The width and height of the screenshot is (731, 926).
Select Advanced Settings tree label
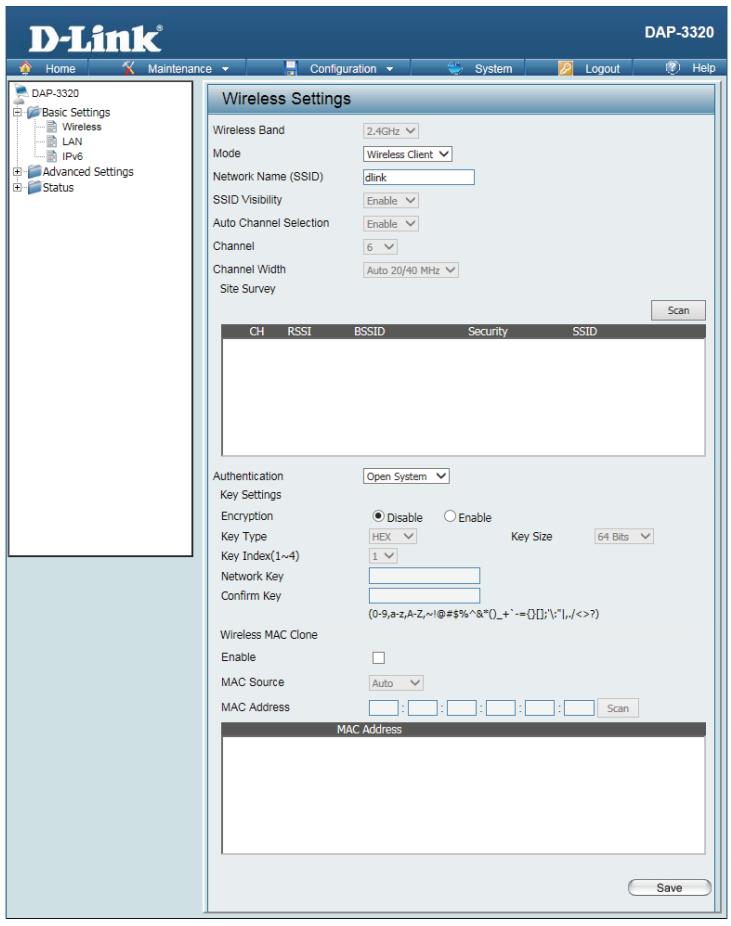(x=88, y=171)
